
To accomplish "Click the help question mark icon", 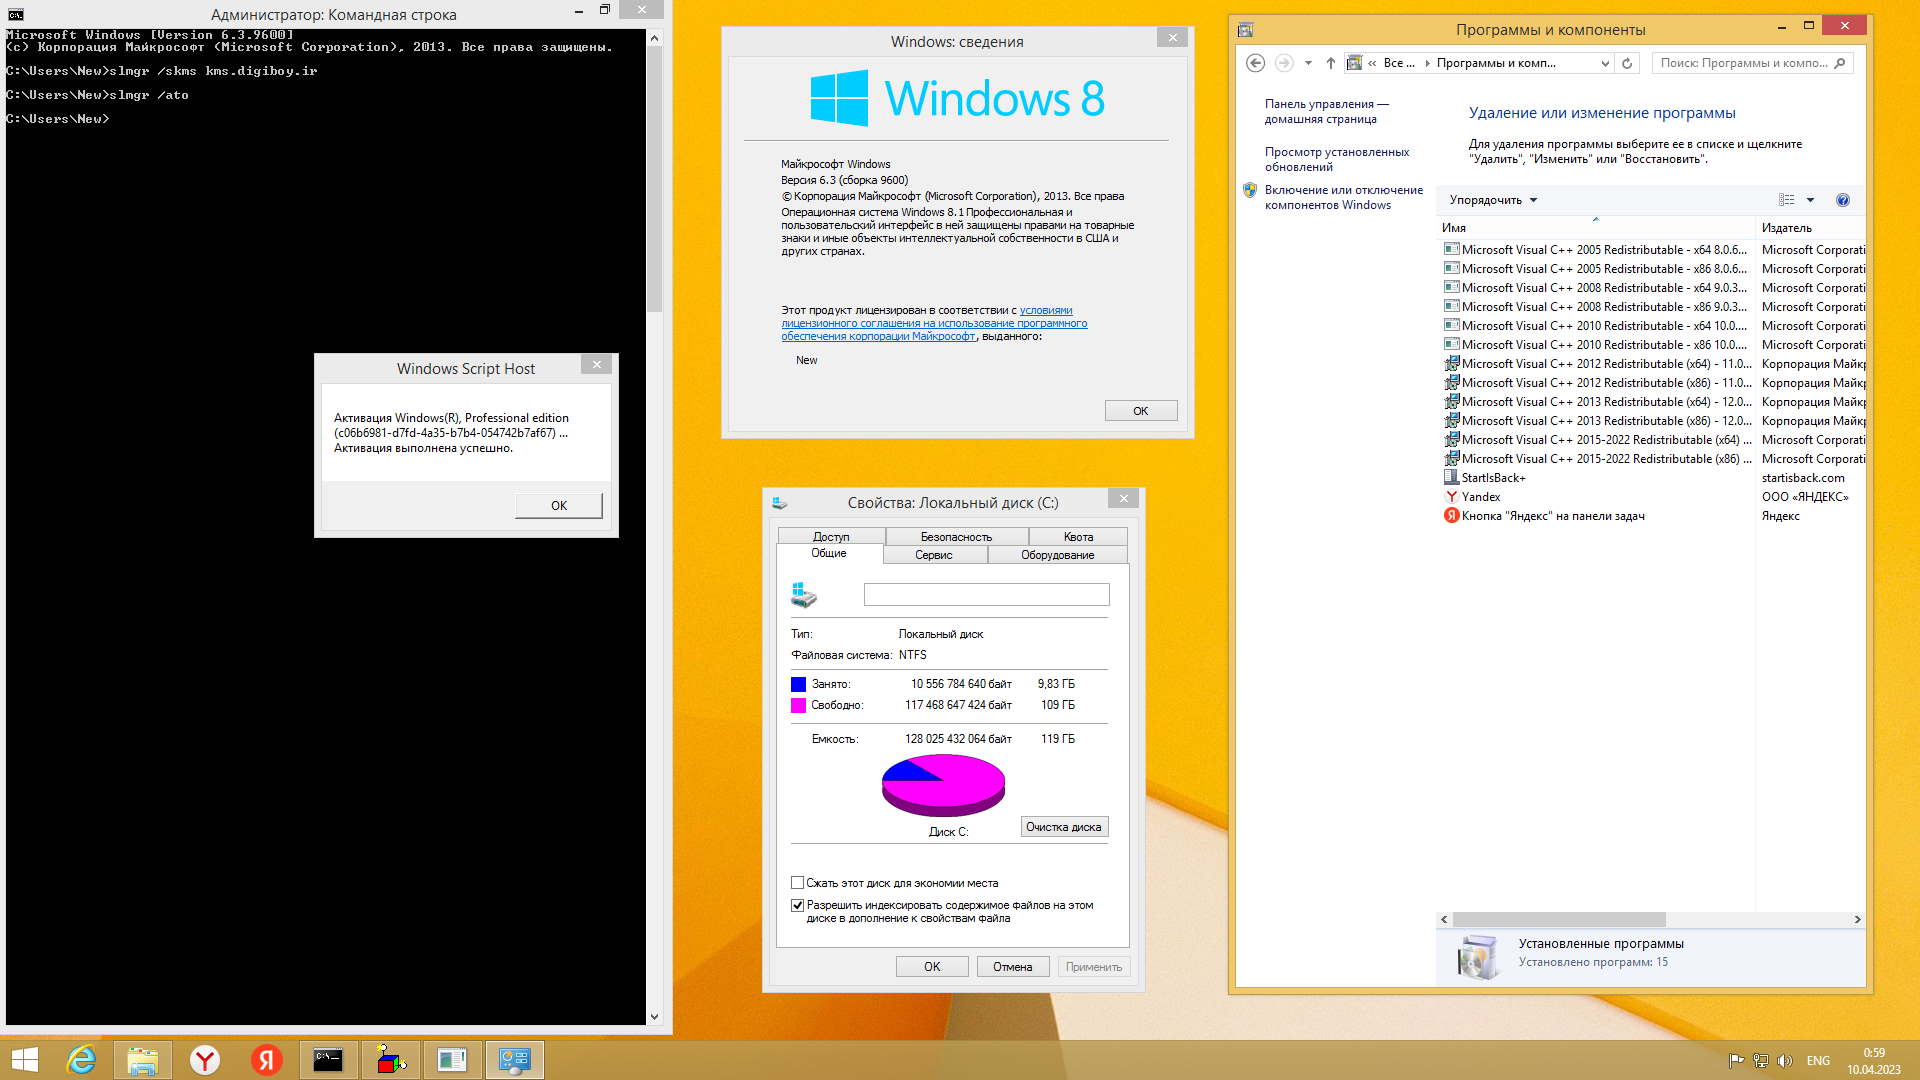I will click(x=1842, y=200).
